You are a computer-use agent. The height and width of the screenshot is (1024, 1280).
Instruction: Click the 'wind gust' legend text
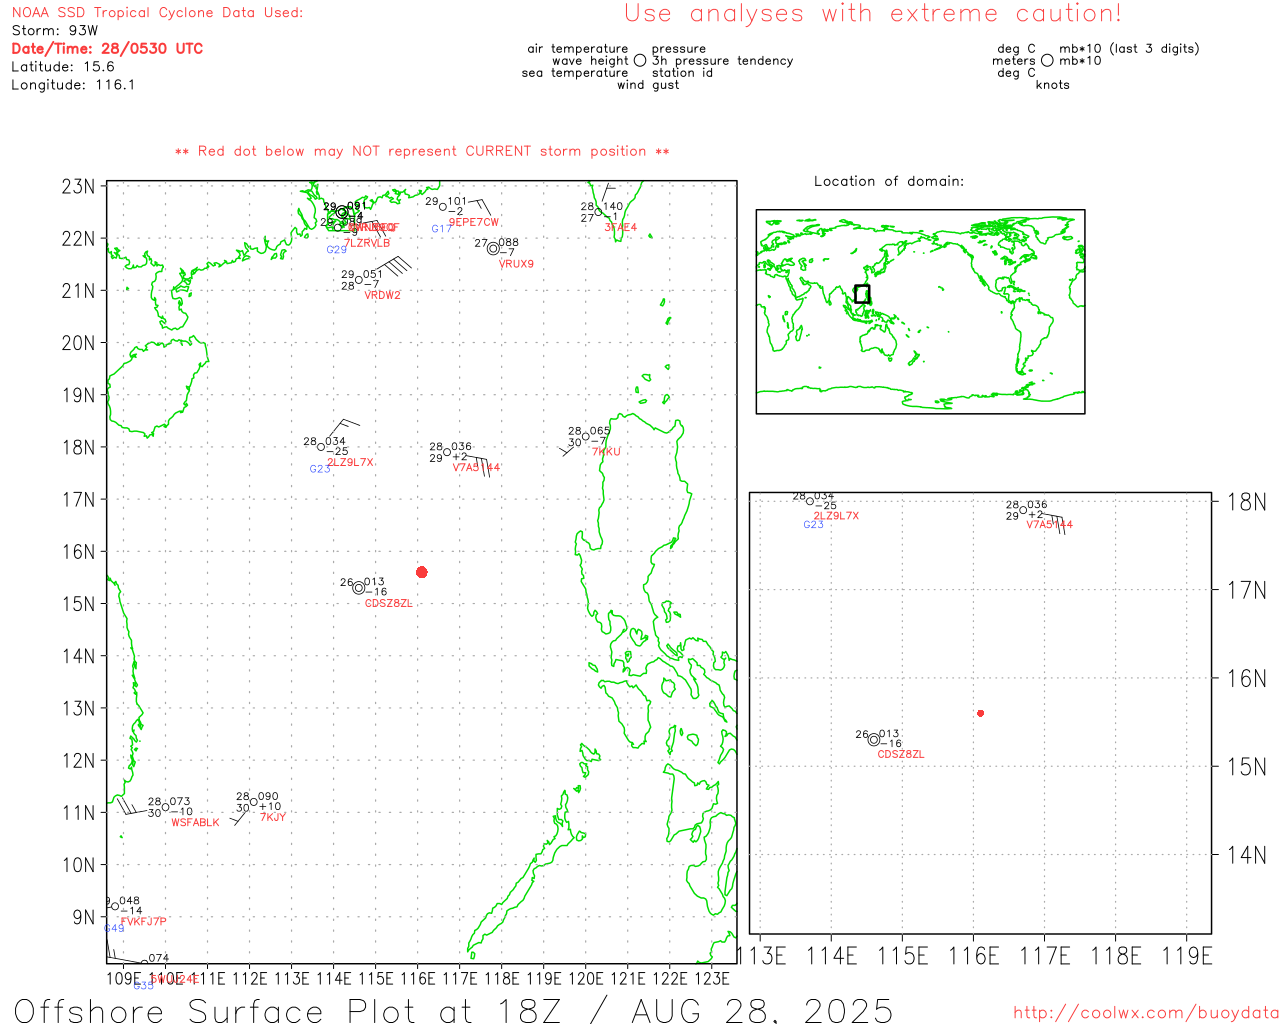pyautogui.click(x=648, y=85)
